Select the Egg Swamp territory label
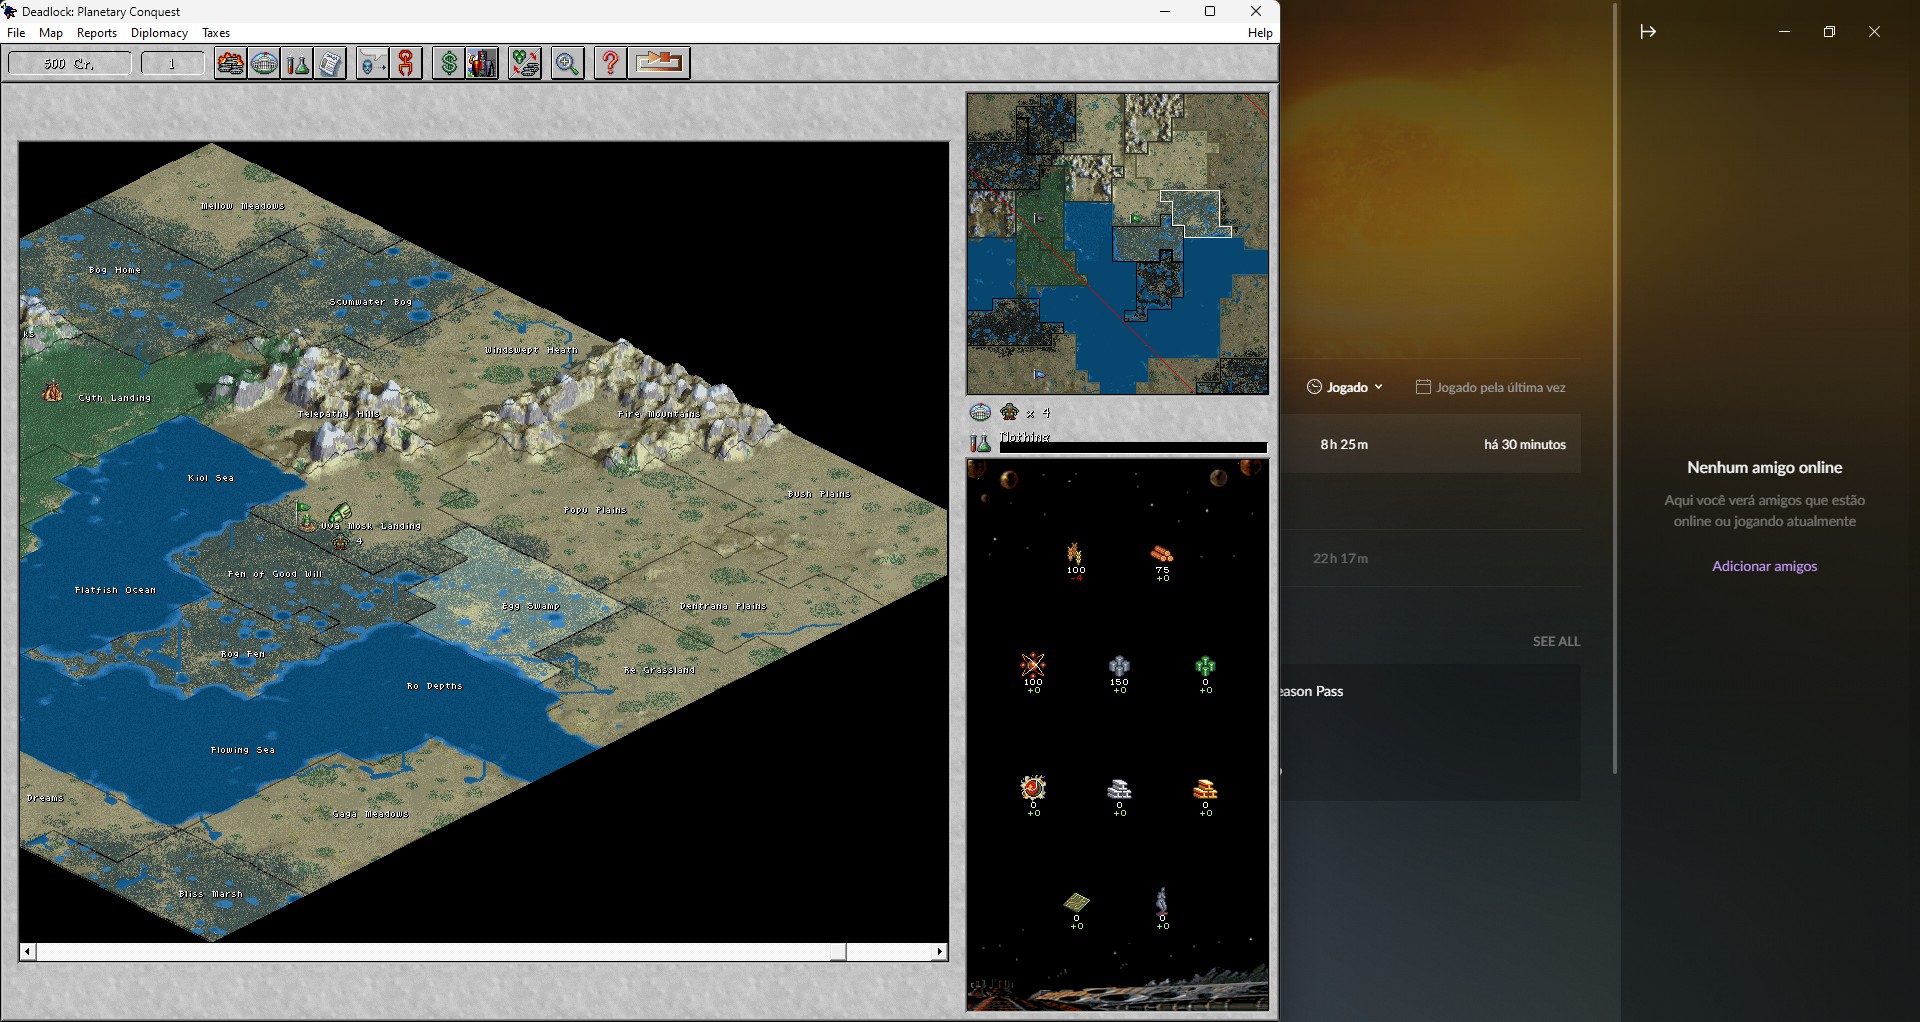This screenshot has width=1920, height=1022. [530, 606]
